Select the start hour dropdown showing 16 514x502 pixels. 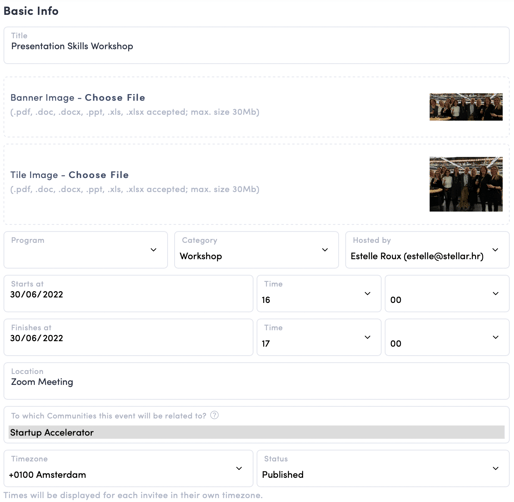click(x=319, y=294)
